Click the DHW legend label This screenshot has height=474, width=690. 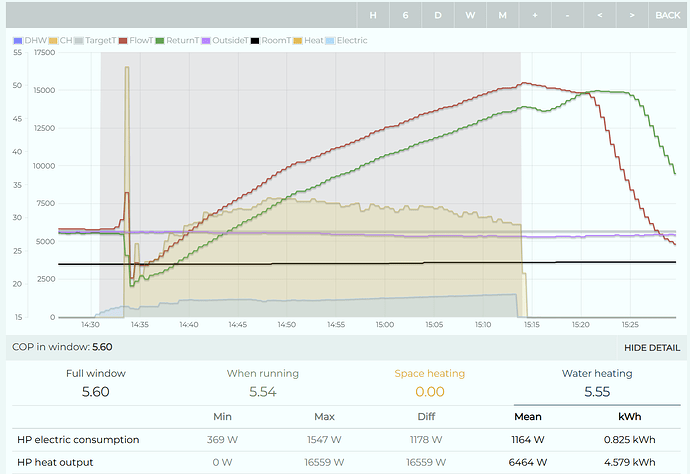pyautogui.click(x=35, y=40)
